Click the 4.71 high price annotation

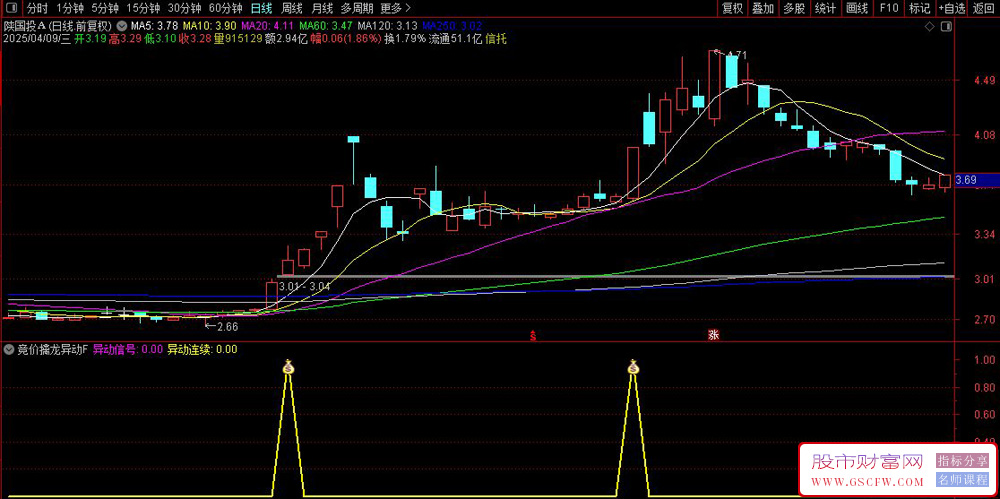736,55
